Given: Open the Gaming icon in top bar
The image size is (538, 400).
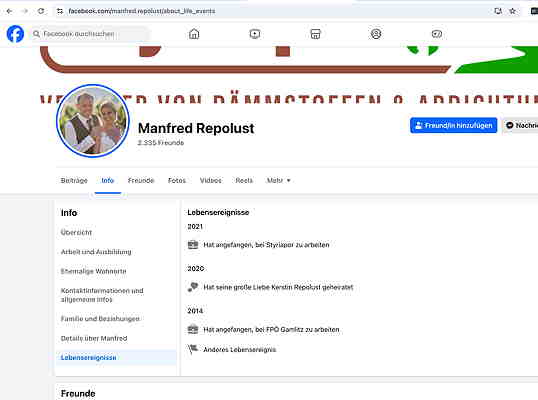Looking at the screenshot, I should click(x=437, y=34).
